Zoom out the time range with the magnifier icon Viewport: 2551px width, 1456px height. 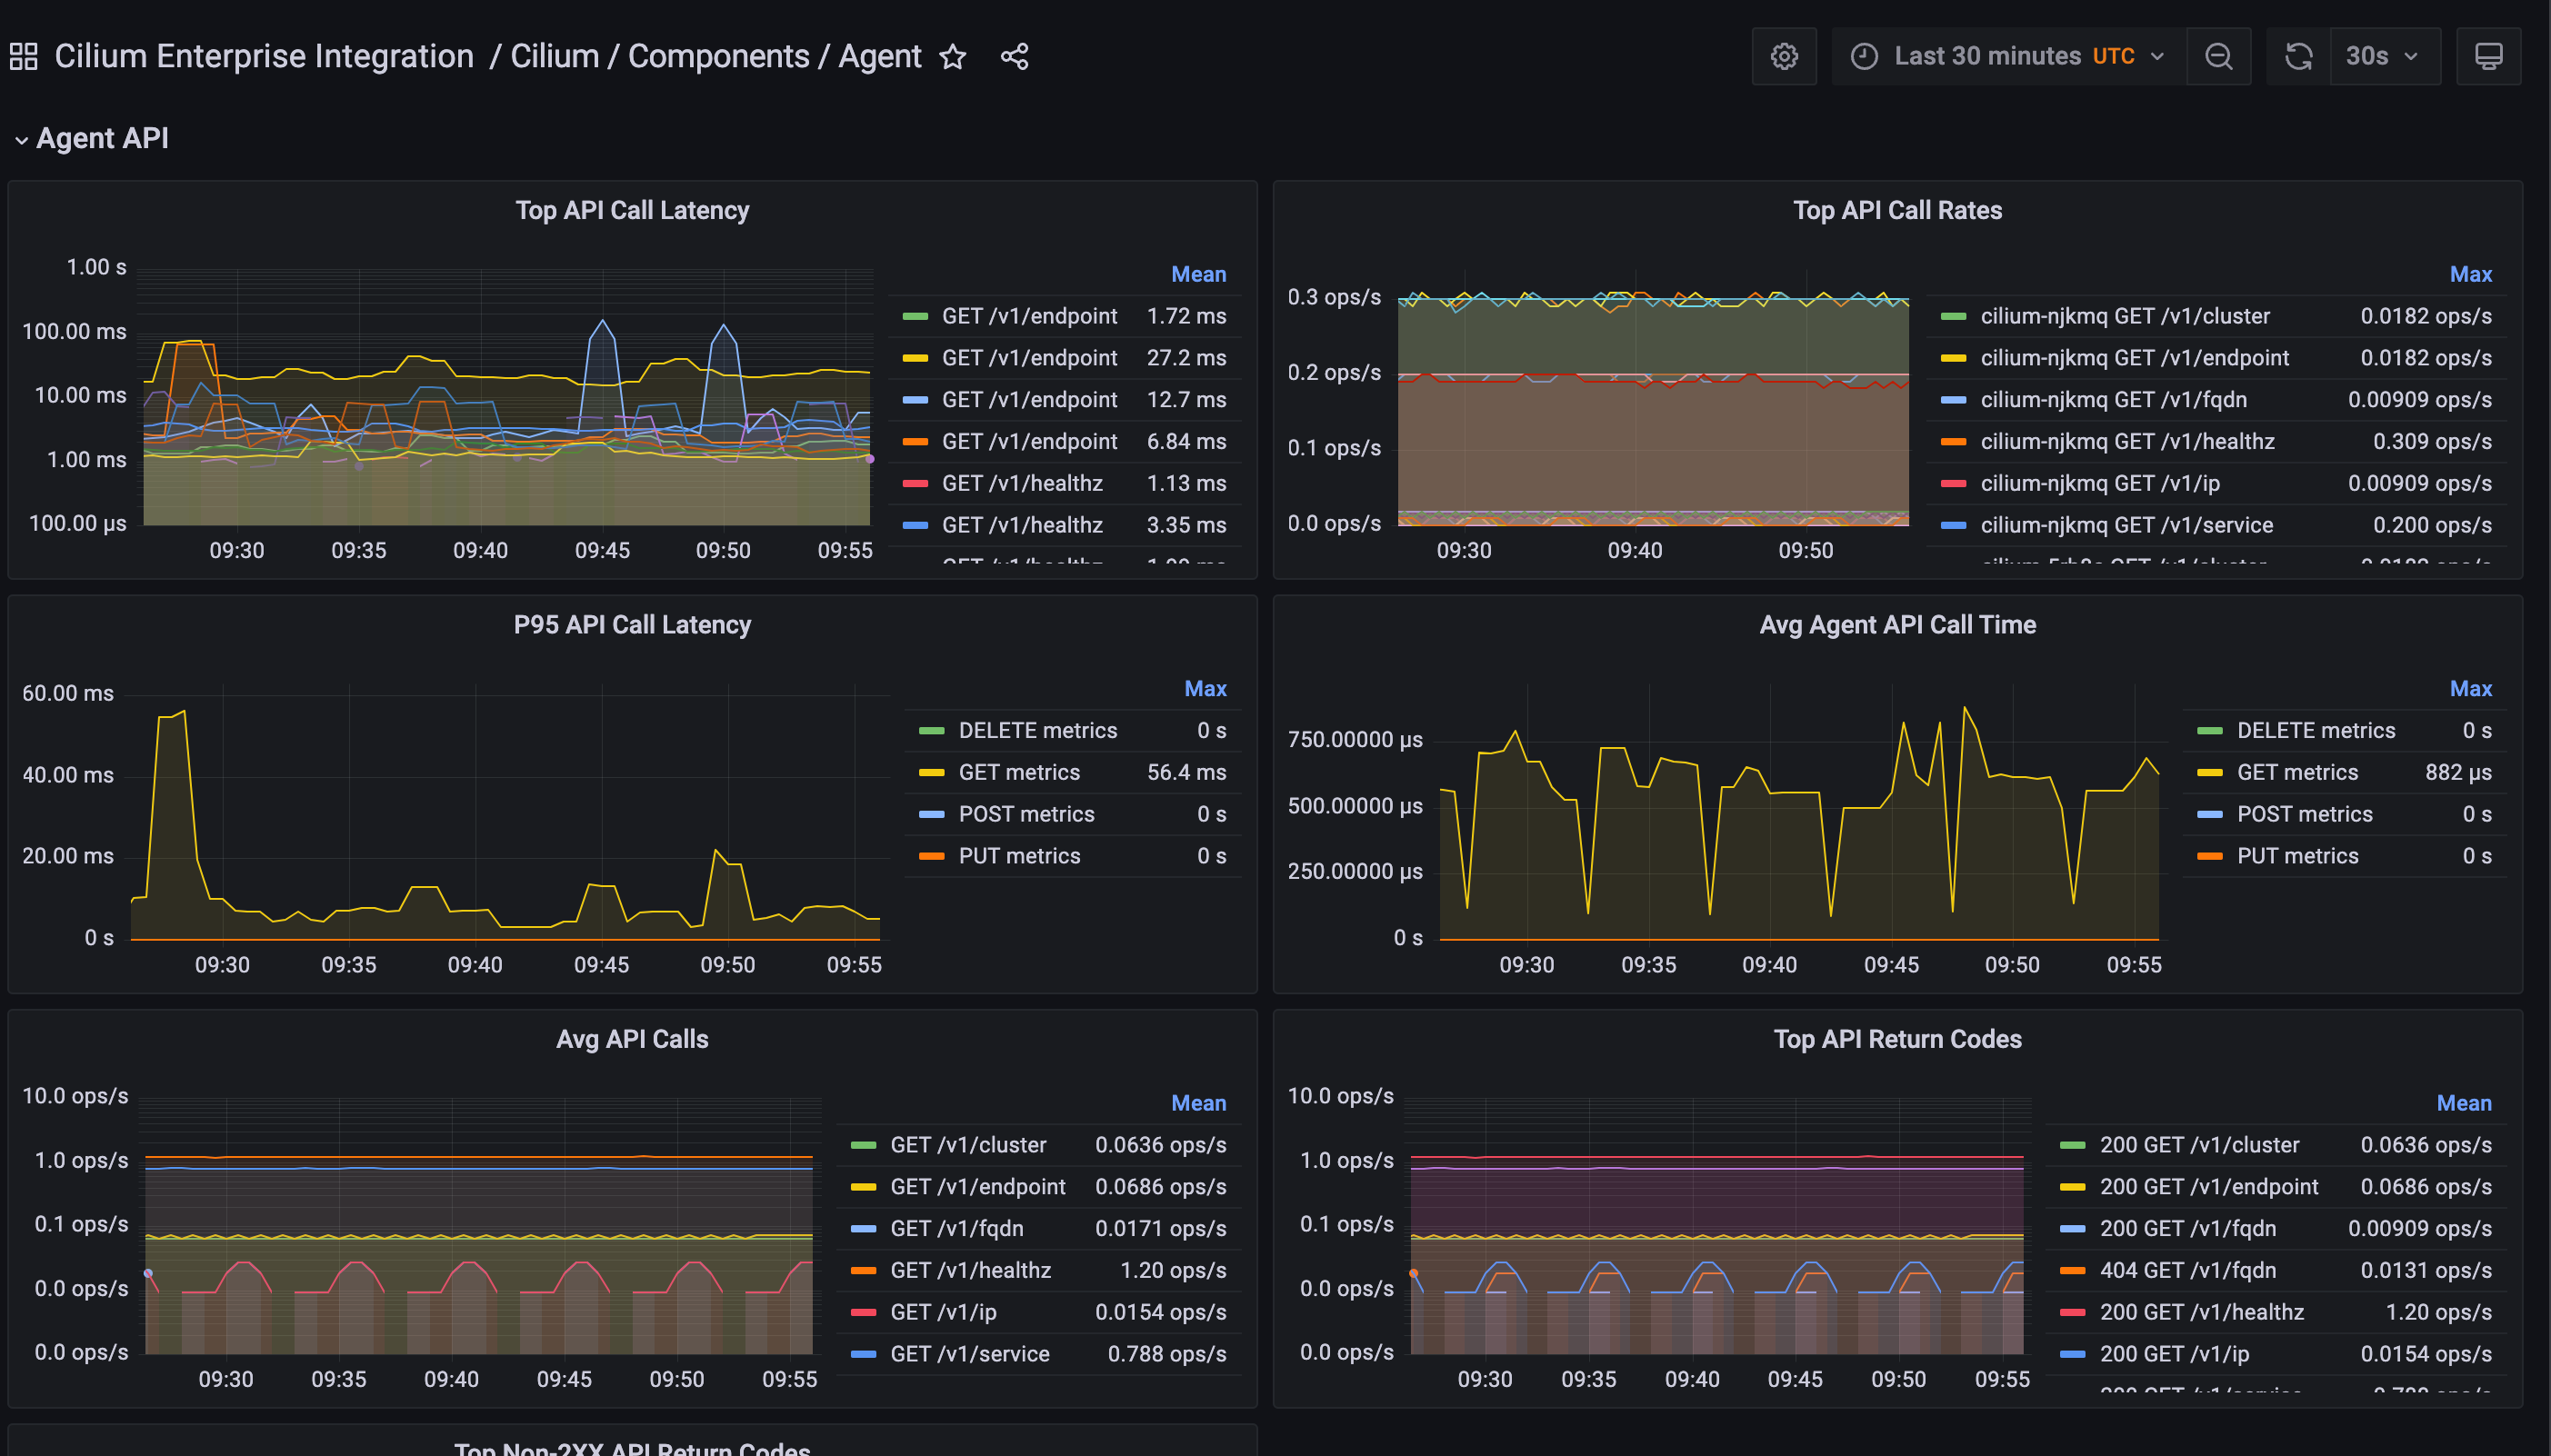[x=2219, y=56]
